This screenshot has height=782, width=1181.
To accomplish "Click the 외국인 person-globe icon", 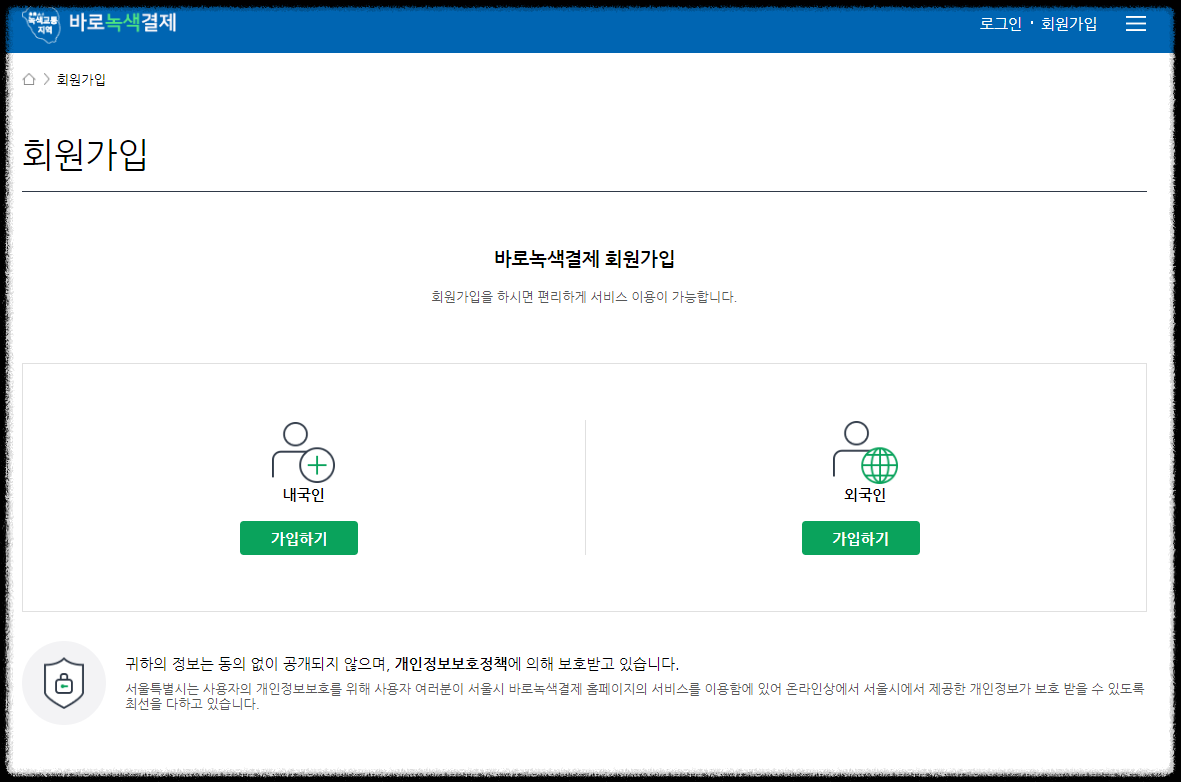I will point(865,451).
